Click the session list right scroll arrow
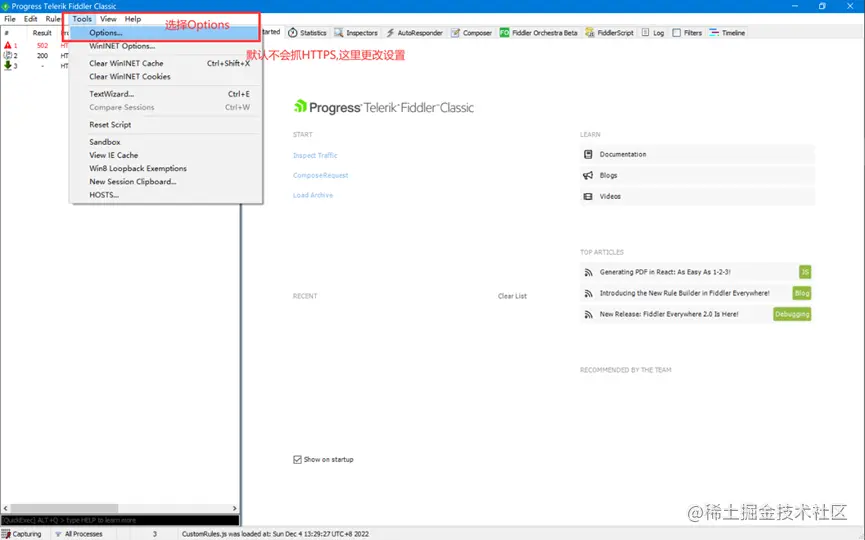 pyautogui.click(x=234, y=508)
